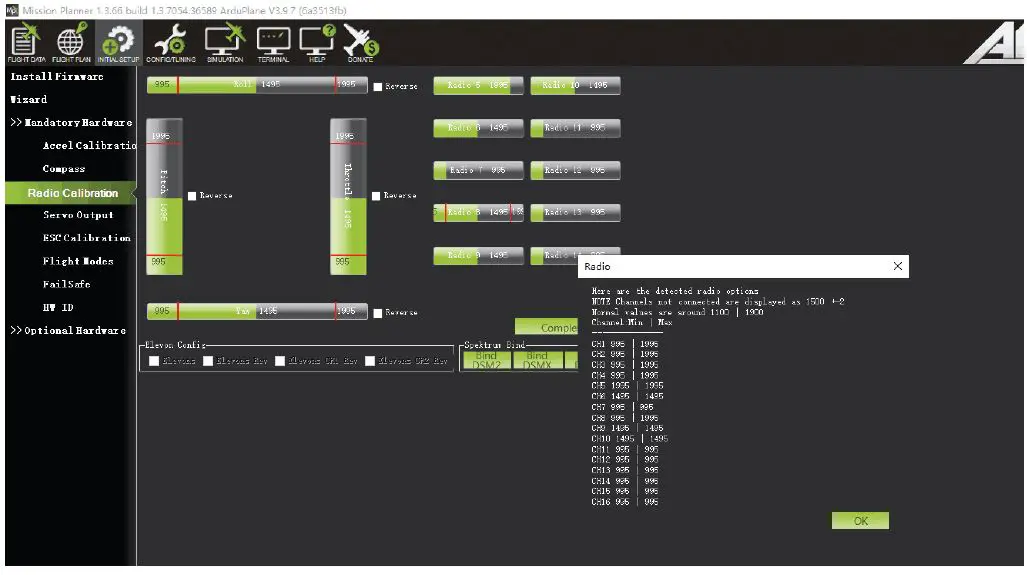Click the CH1 row in Radio dialog
This screenshot has width=1033, height=575.
[625, 344]
